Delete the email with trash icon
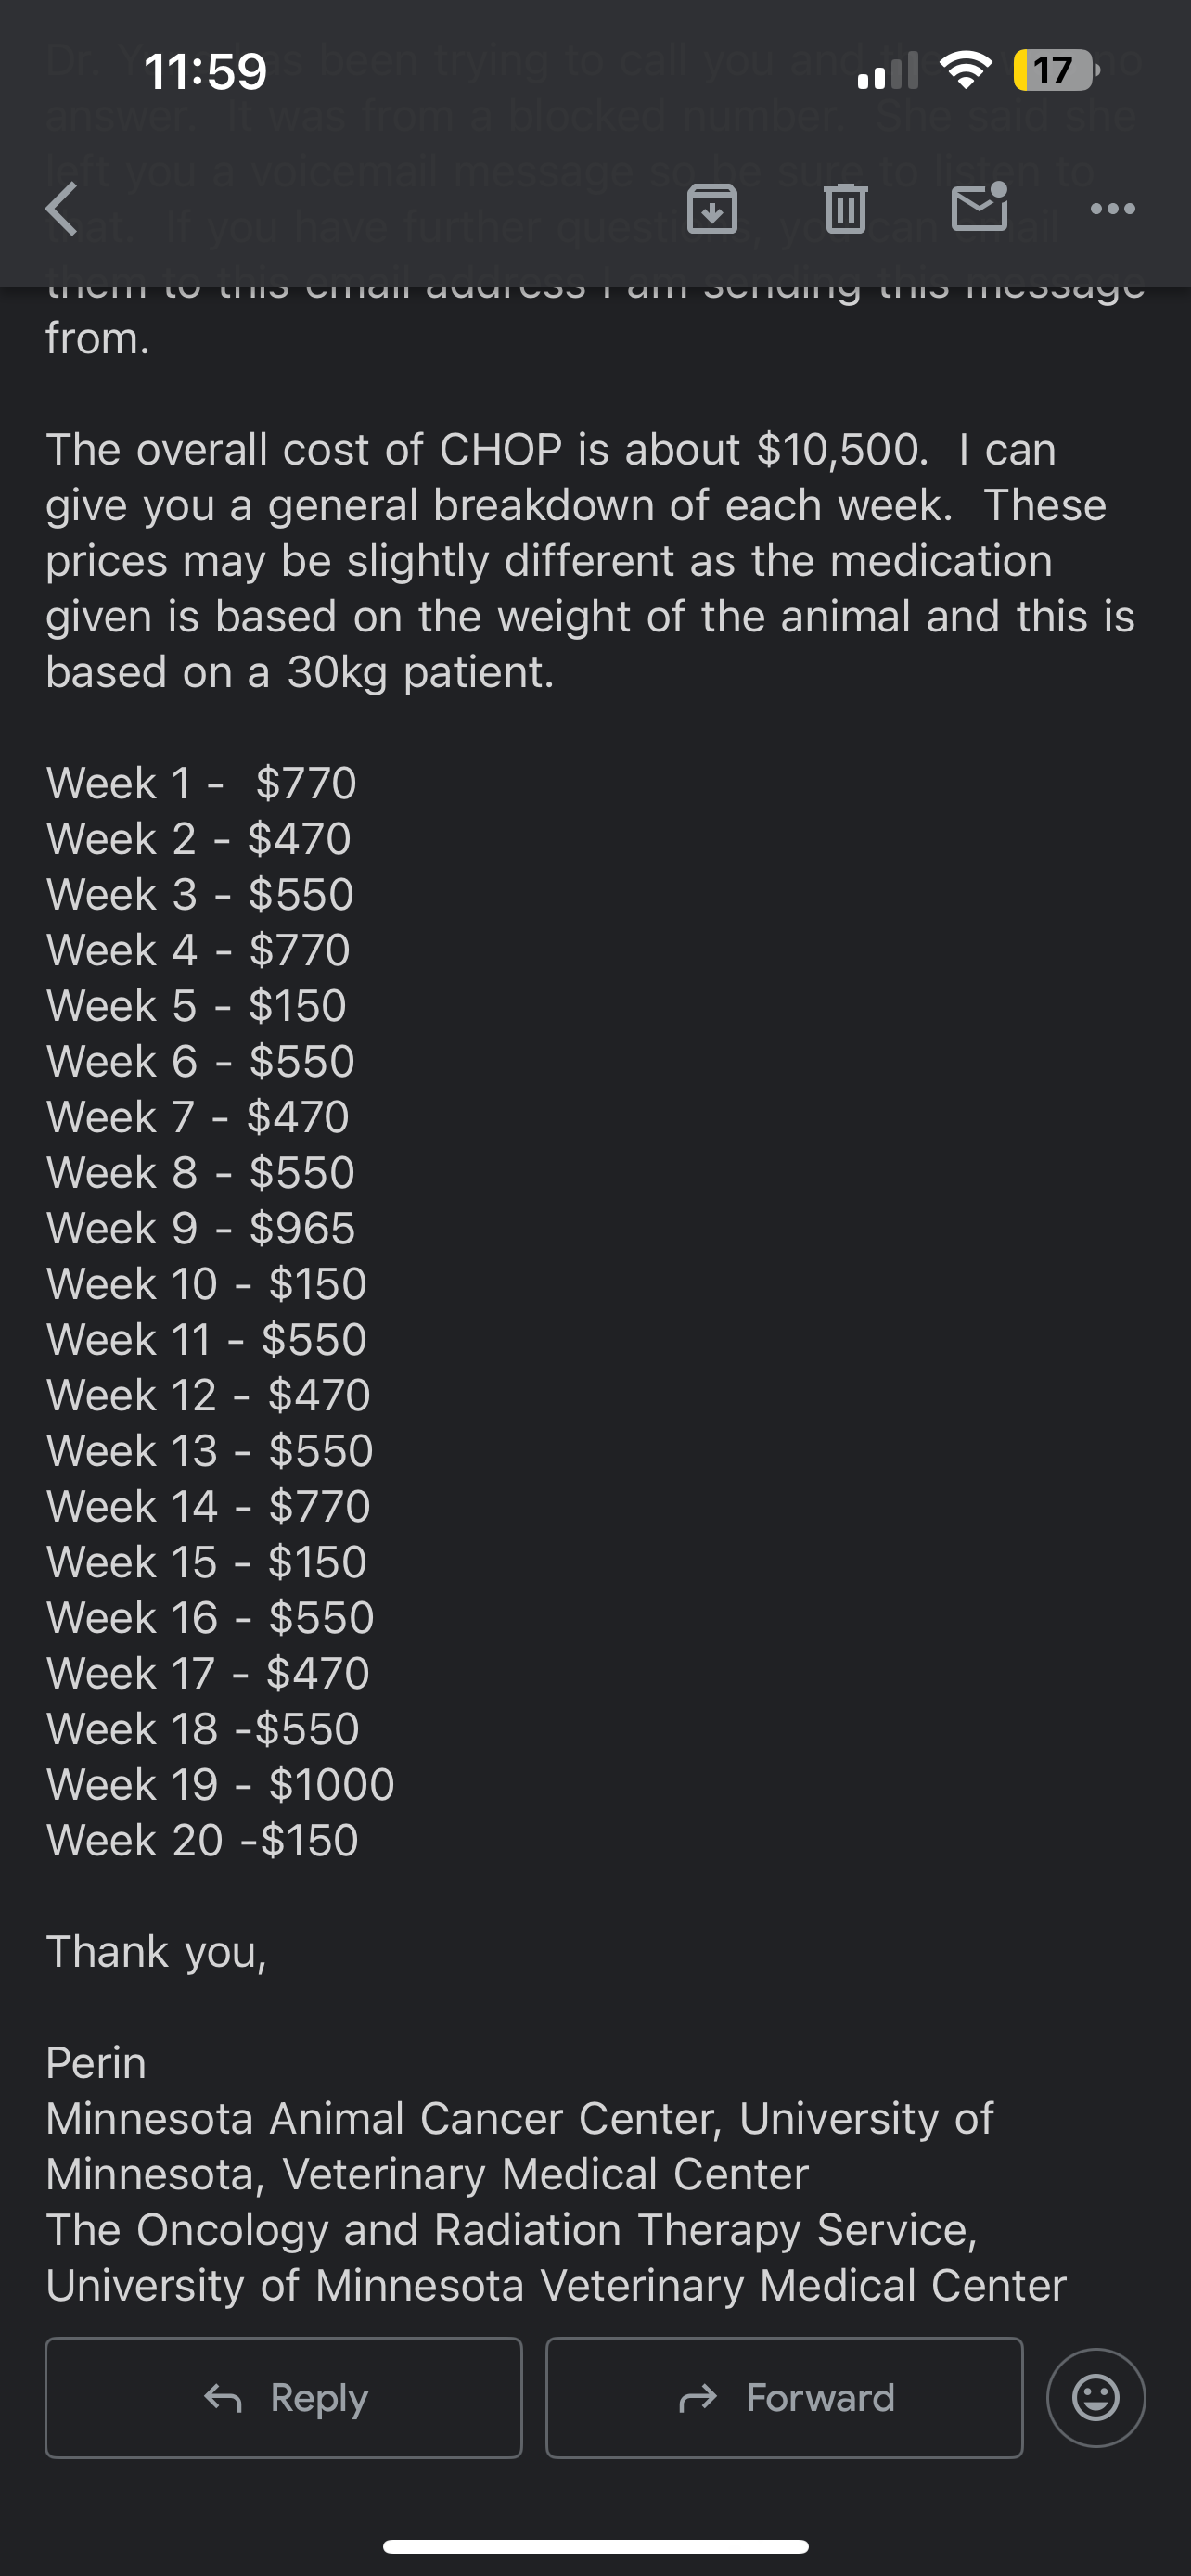Screen dimensions: 1191x2576 click(x=845, y=209)
